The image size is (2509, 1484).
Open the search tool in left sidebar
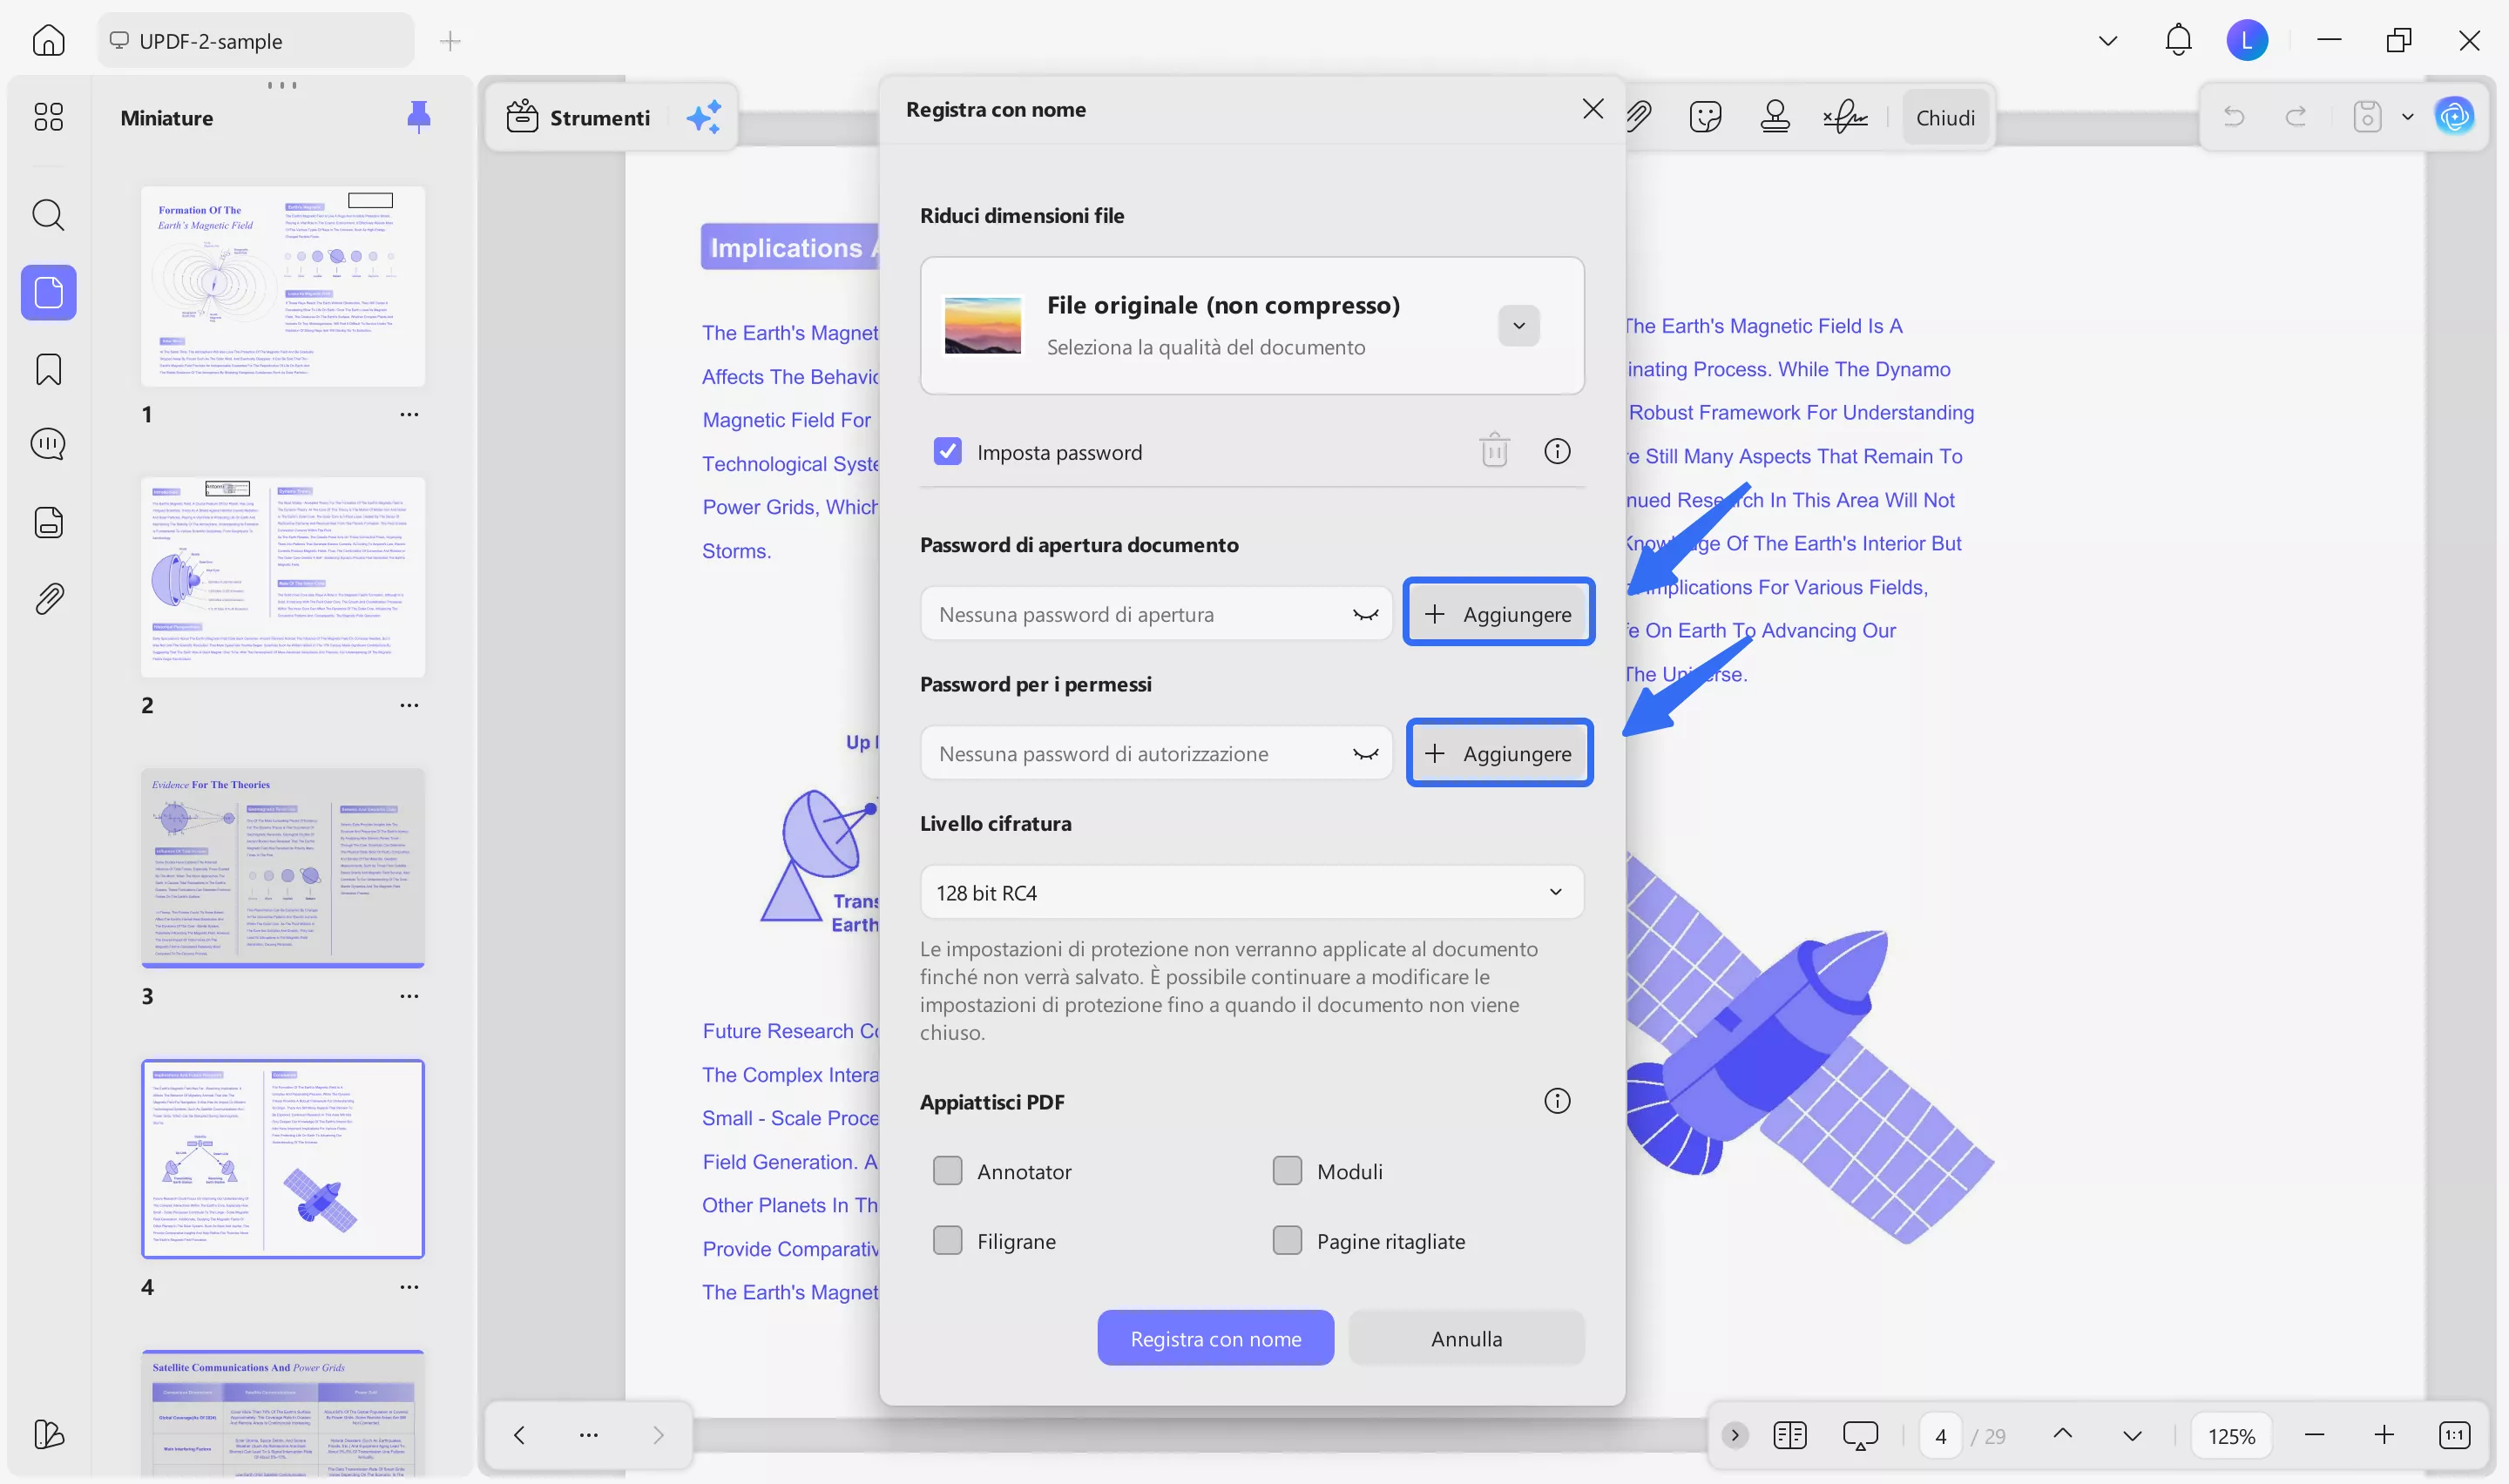(x=48, y=215)
